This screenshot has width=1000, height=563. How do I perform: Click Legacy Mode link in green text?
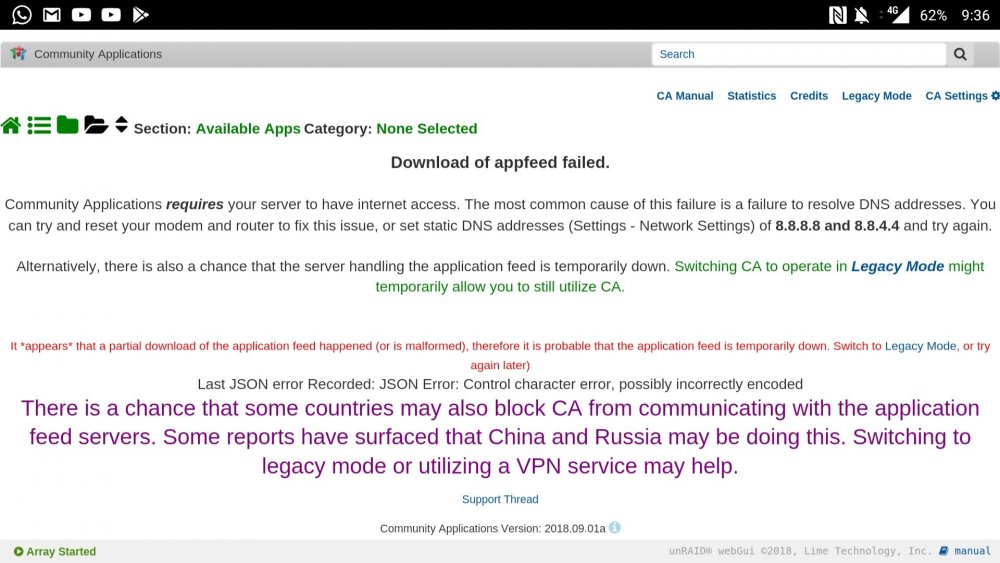[897, 267]
